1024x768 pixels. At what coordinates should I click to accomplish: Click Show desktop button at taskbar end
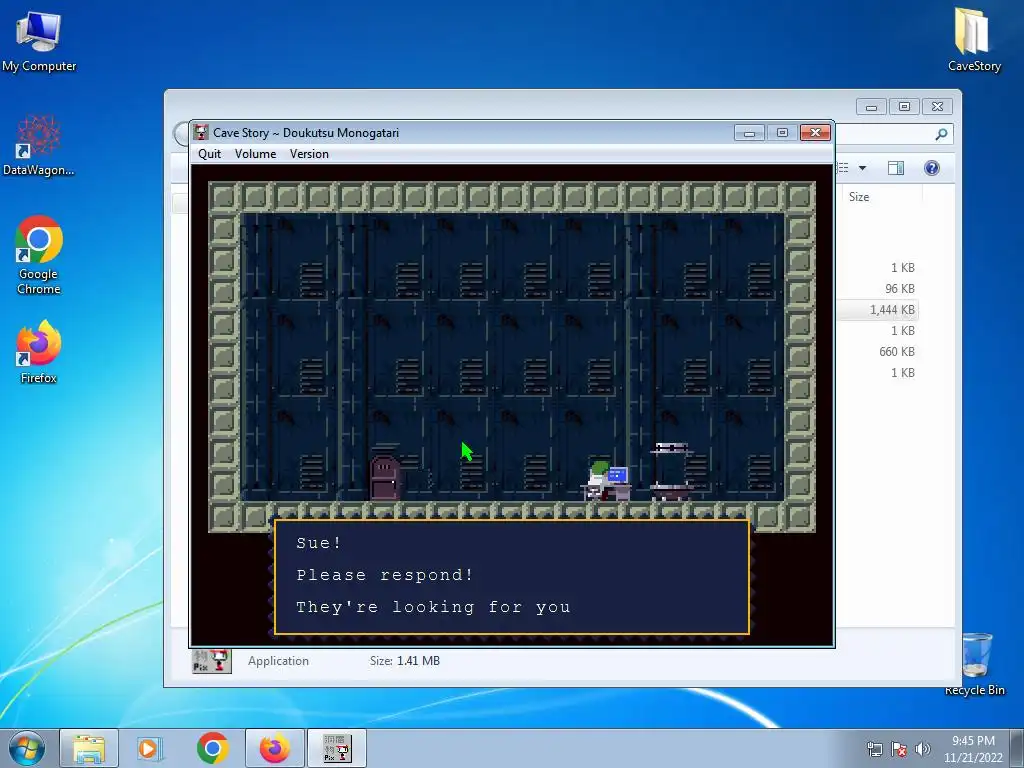1017,749
